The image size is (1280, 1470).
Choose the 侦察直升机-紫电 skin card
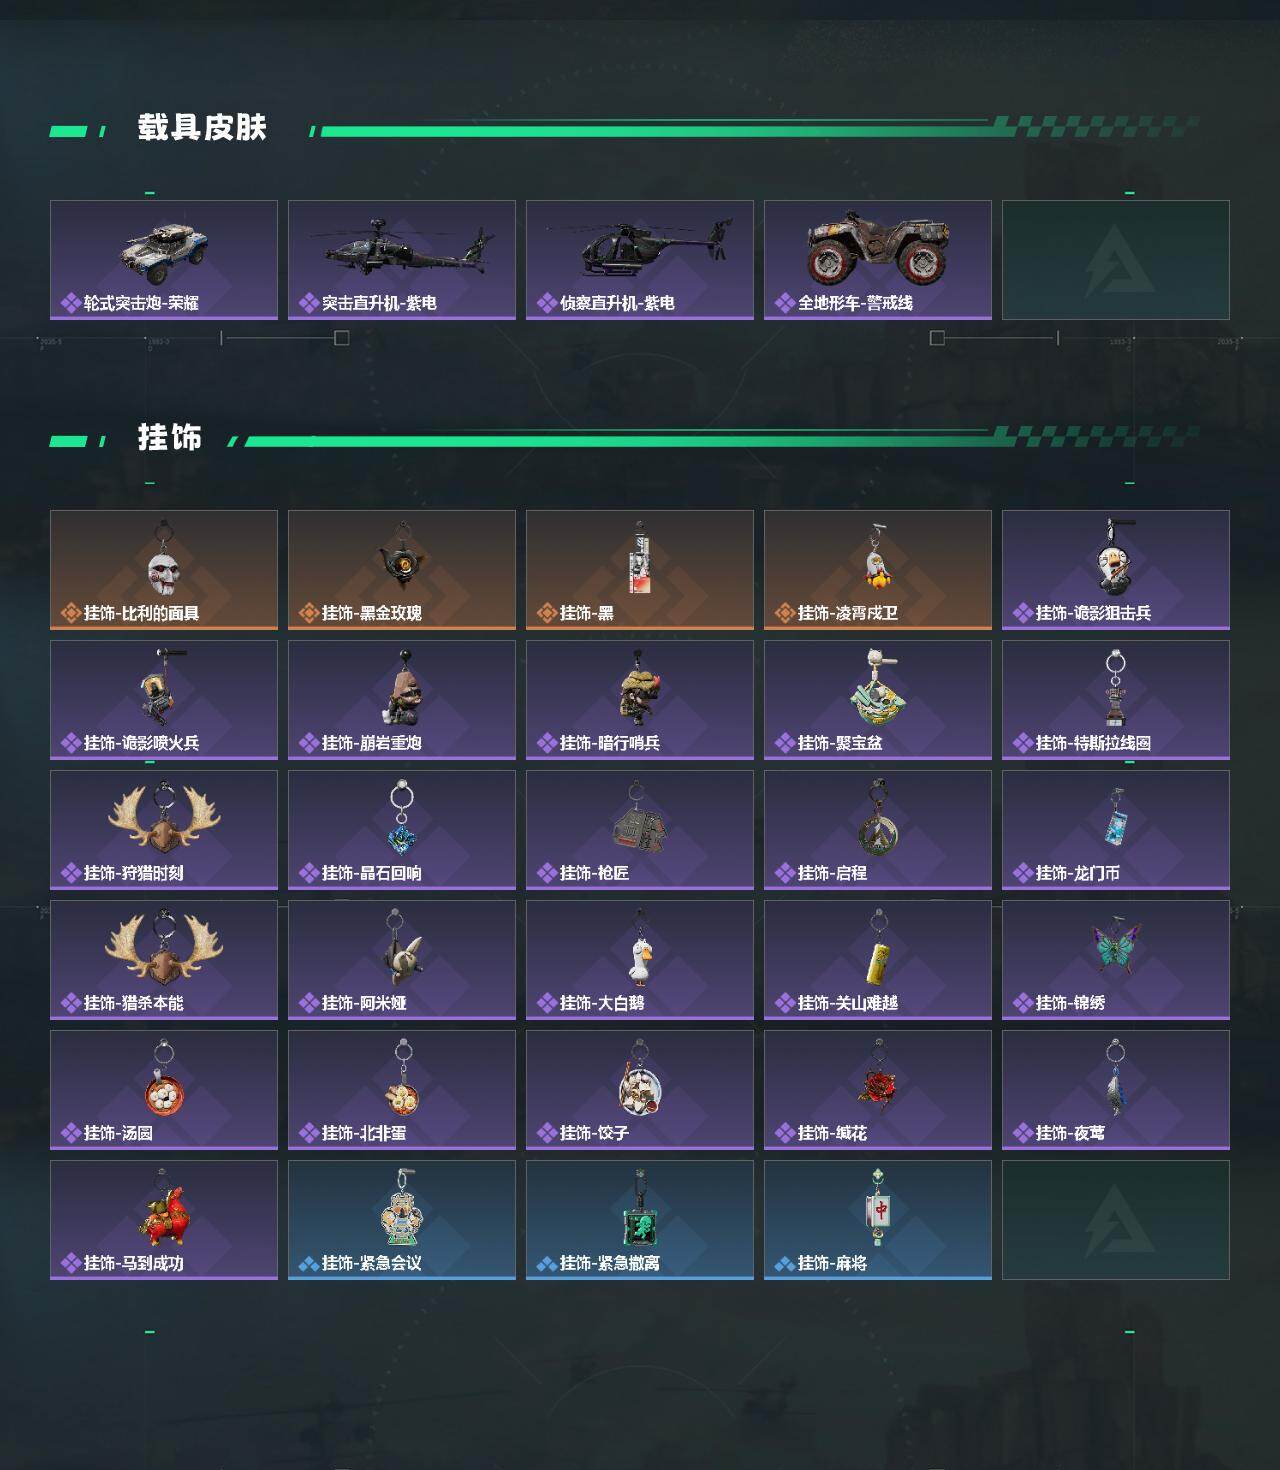(640, 260)
